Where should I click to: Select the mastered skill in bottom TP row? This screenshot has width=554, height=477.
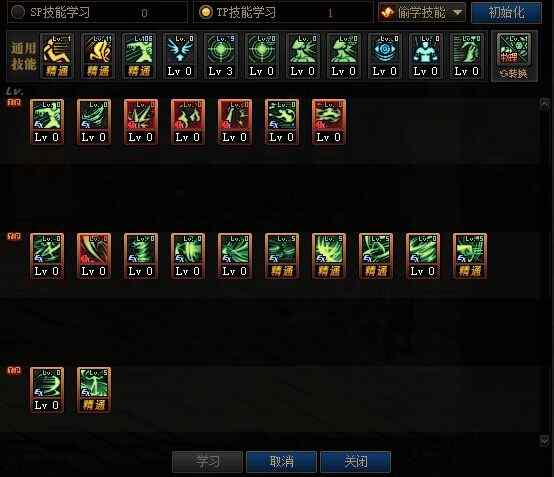(x=94, y=390)
